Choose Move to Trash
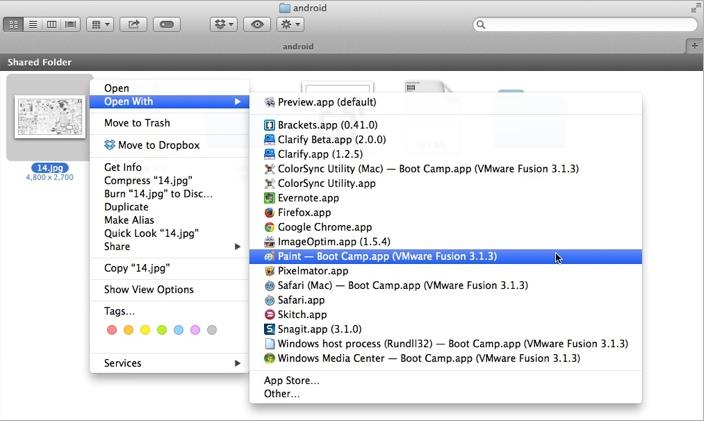The height and width of the screenshot is (421, 704). point(169,123)
